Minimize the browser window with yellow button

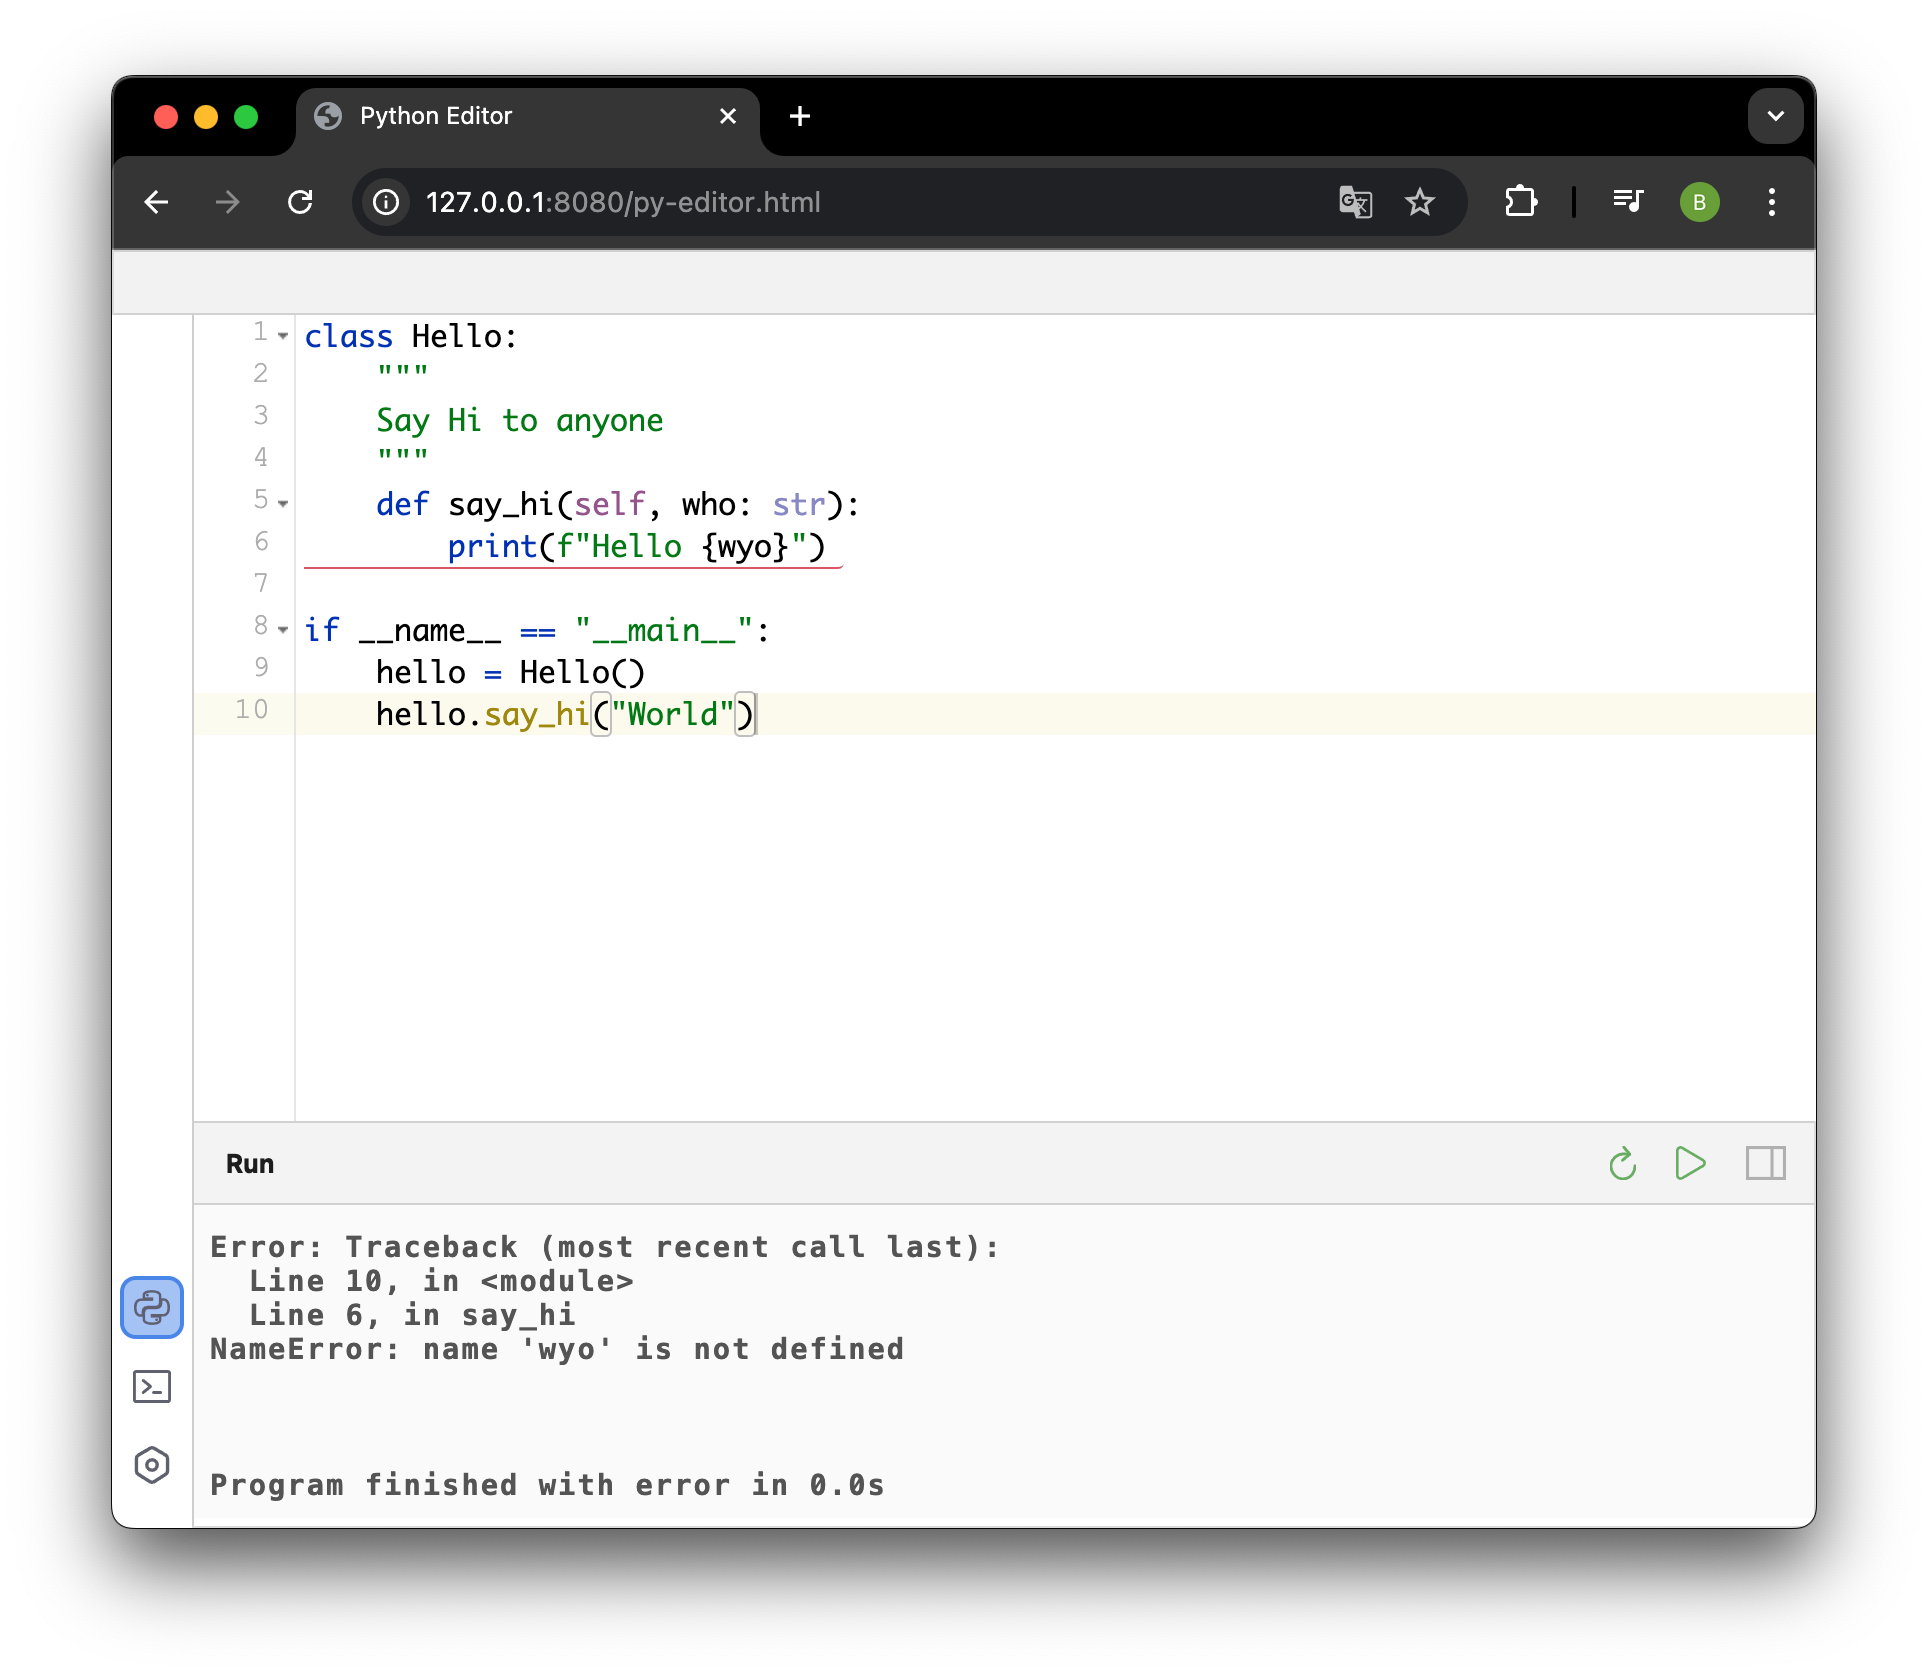pos(206,117)
